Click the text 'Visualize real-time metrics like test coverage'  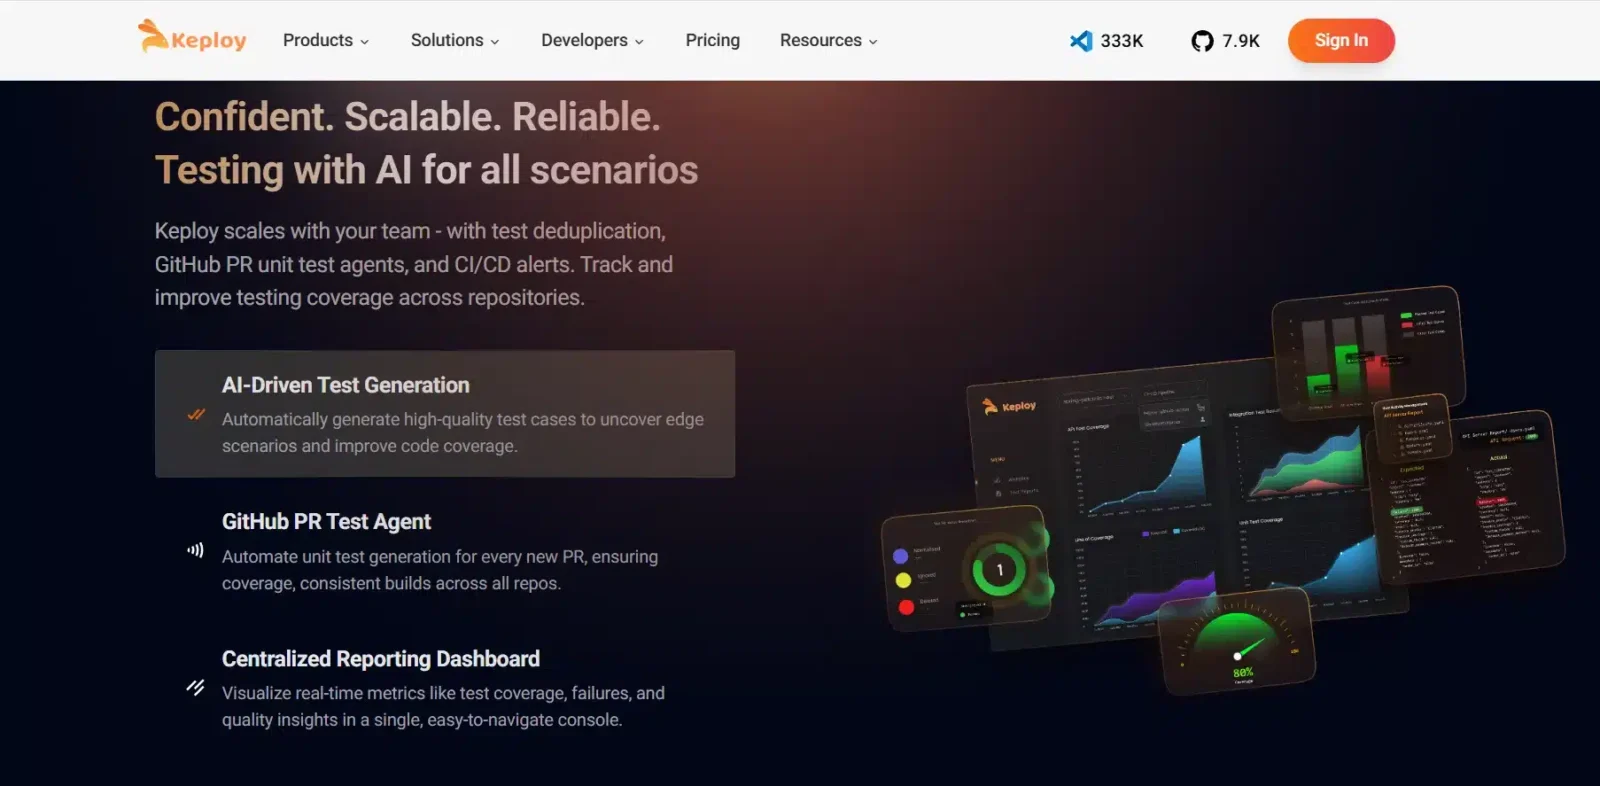(x=392, y=693)
